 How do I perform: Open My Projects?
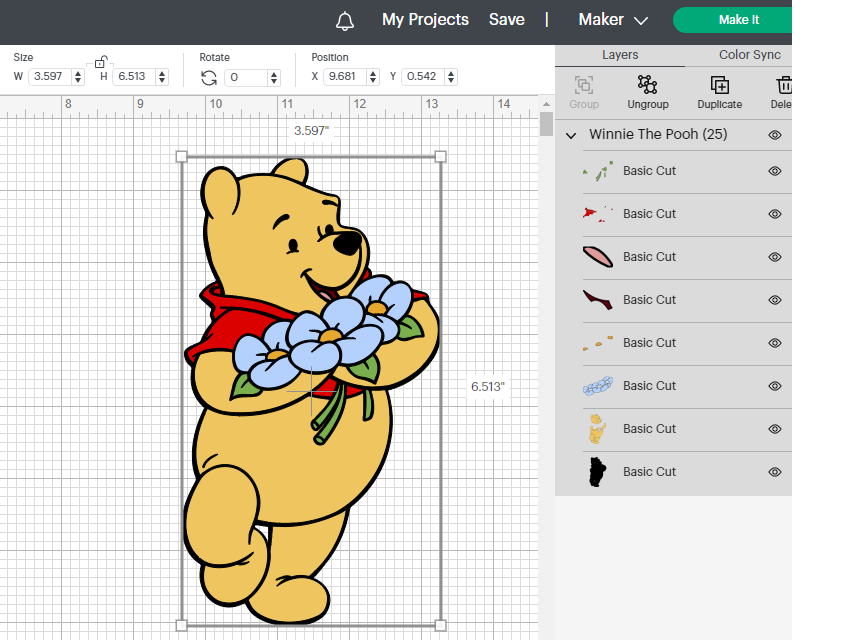(x=425, y=20)
